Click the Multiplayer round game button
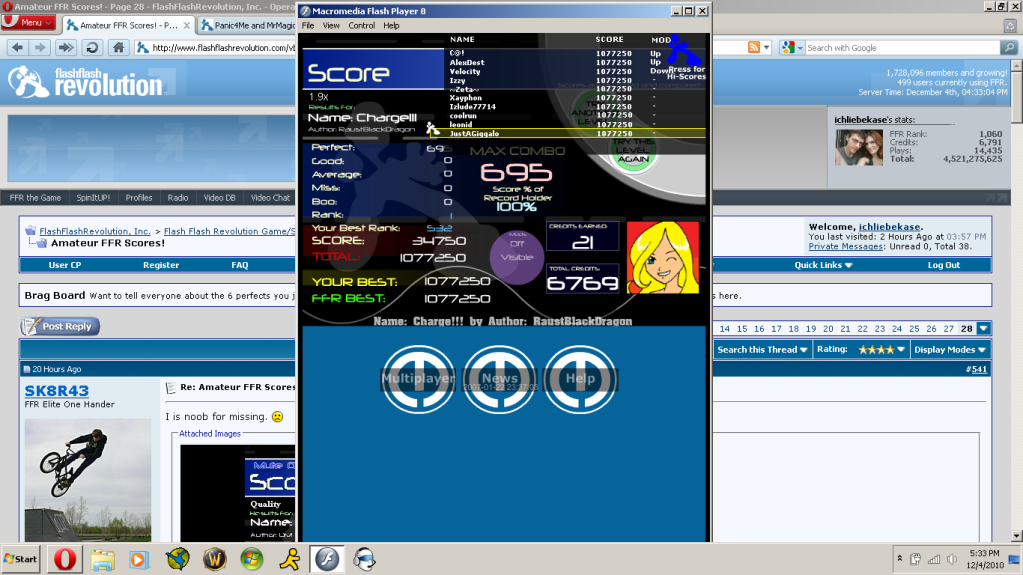Viewport: 1023px width, 575px height. click(418, 378)
